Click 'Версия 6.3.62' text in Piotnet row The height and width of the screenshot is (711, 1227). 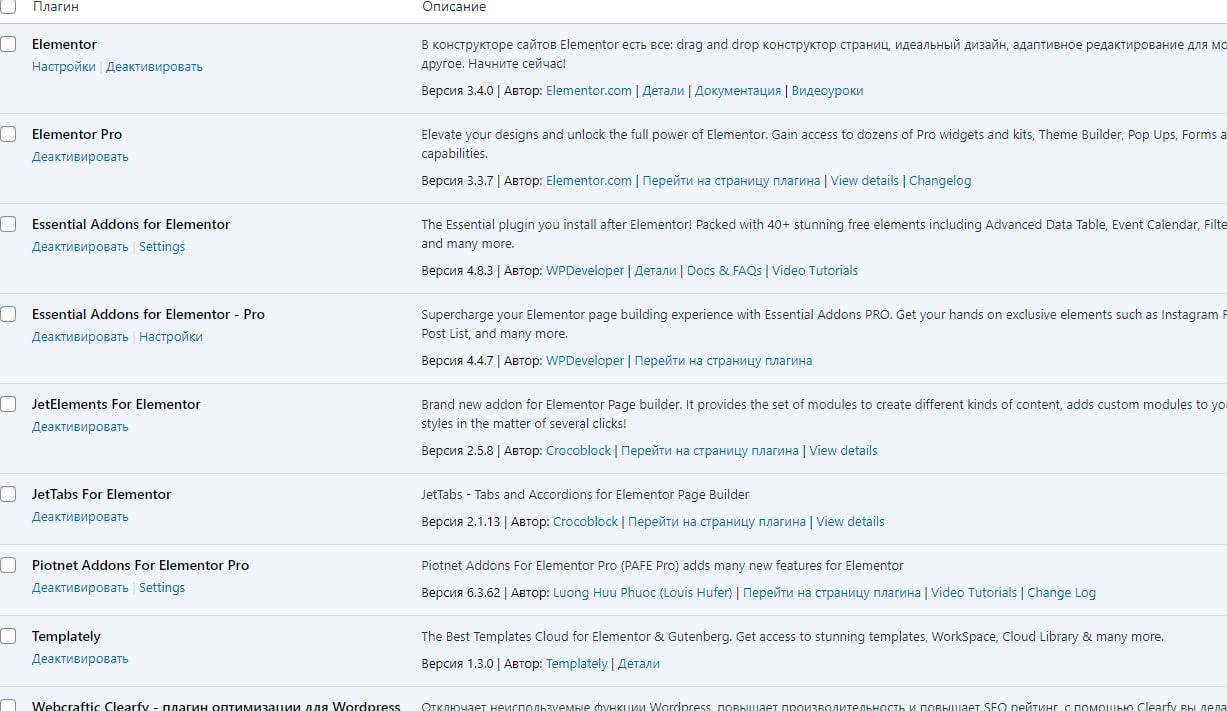461,593
